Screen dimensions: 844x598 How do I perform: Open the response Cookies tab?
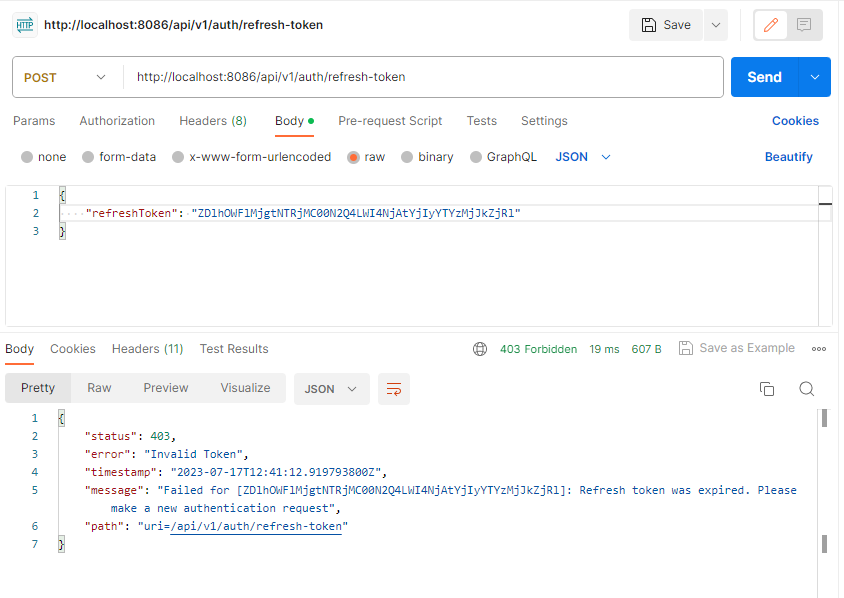pos(73,349)
